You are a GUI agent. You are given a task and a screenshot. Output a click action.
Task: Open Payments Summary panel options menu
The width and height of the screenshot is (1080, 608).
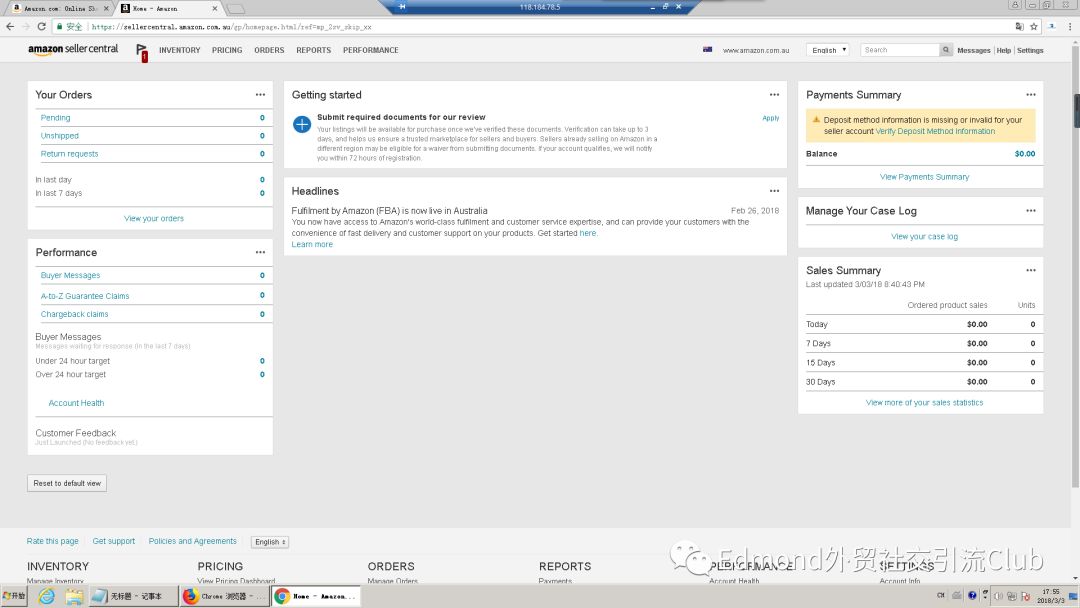[1030, 95]
